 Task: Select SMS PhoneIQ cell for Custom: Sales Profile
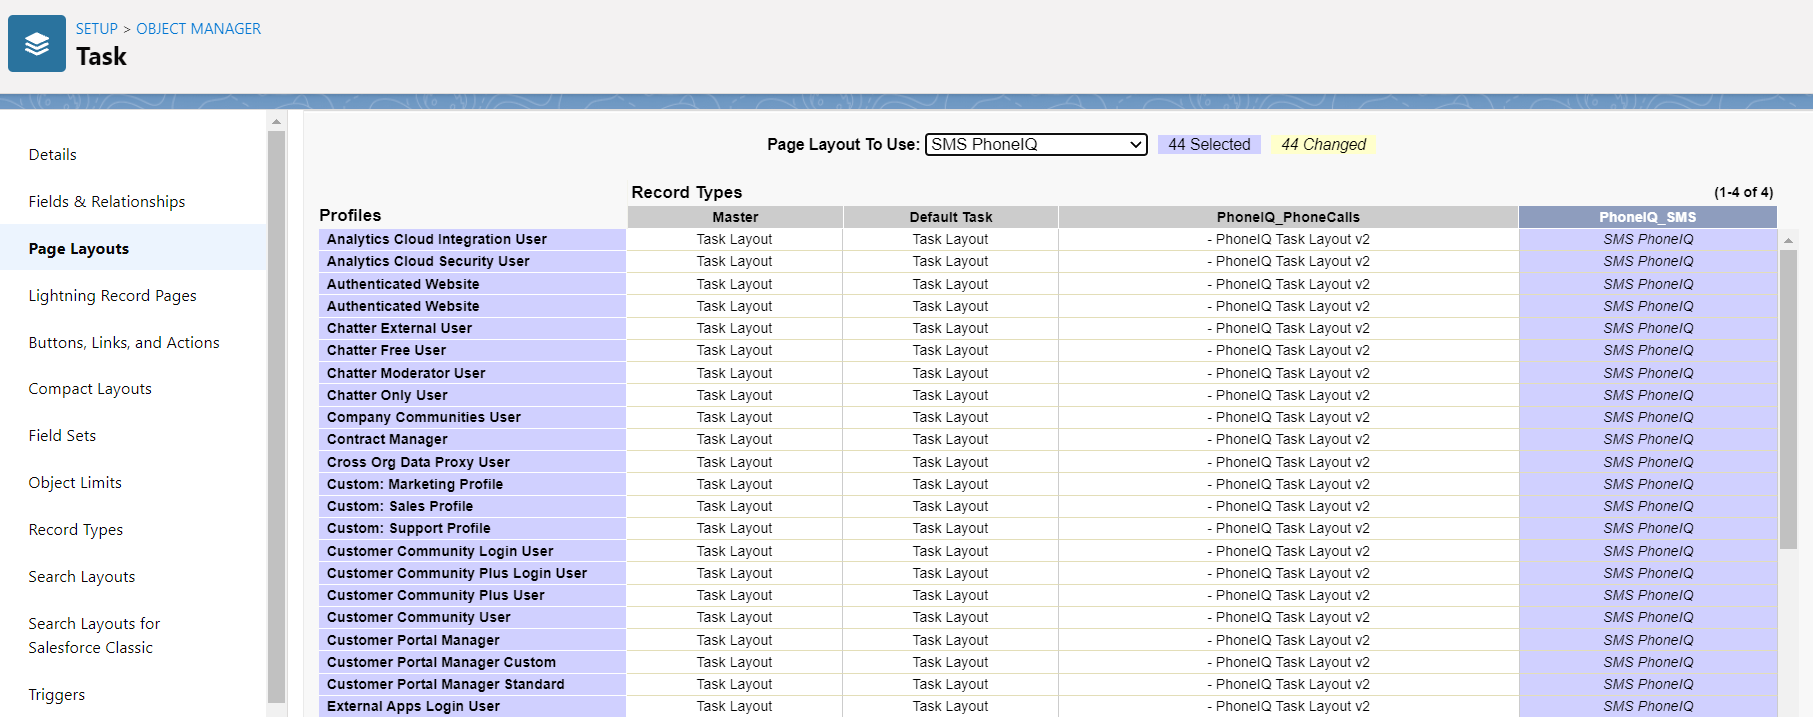(1648, 507)
